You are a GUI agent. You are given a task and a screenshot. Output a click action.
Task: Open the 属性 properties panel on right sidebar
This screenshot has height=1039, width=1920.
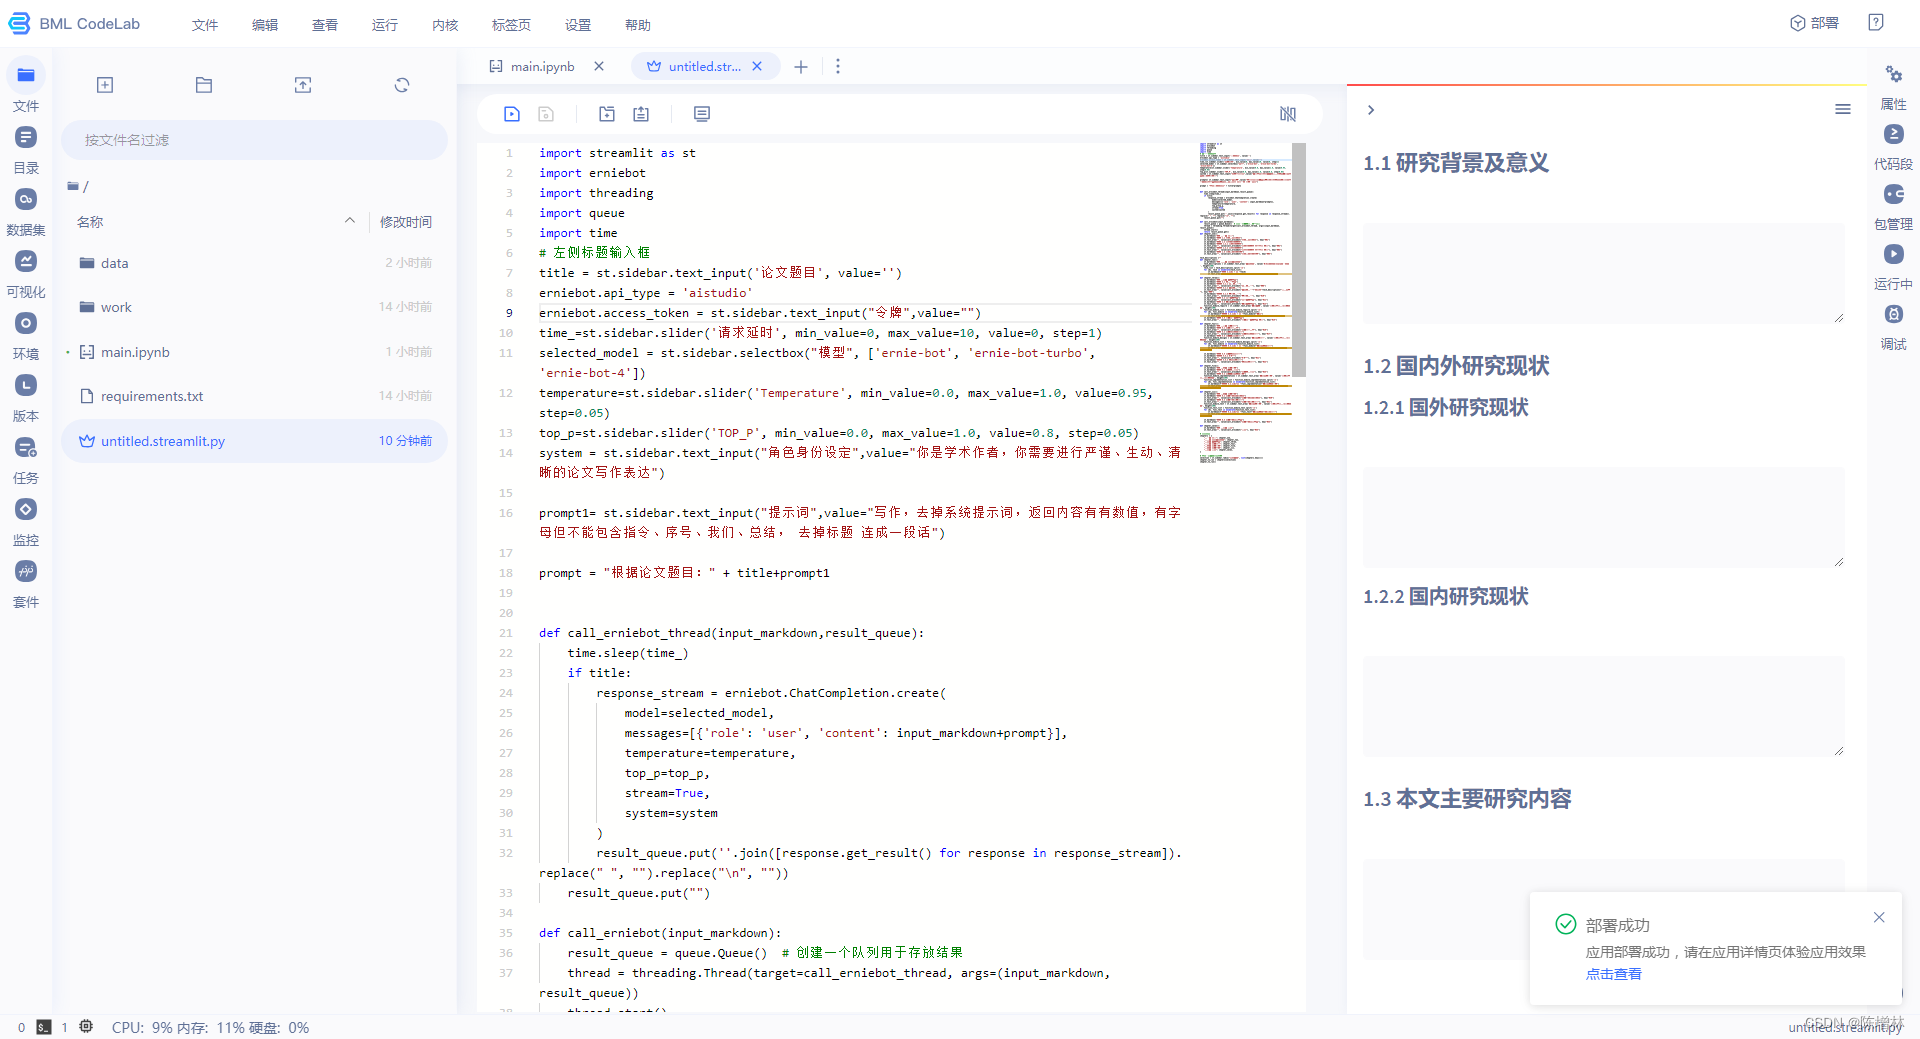click(x=1893, y=87)
